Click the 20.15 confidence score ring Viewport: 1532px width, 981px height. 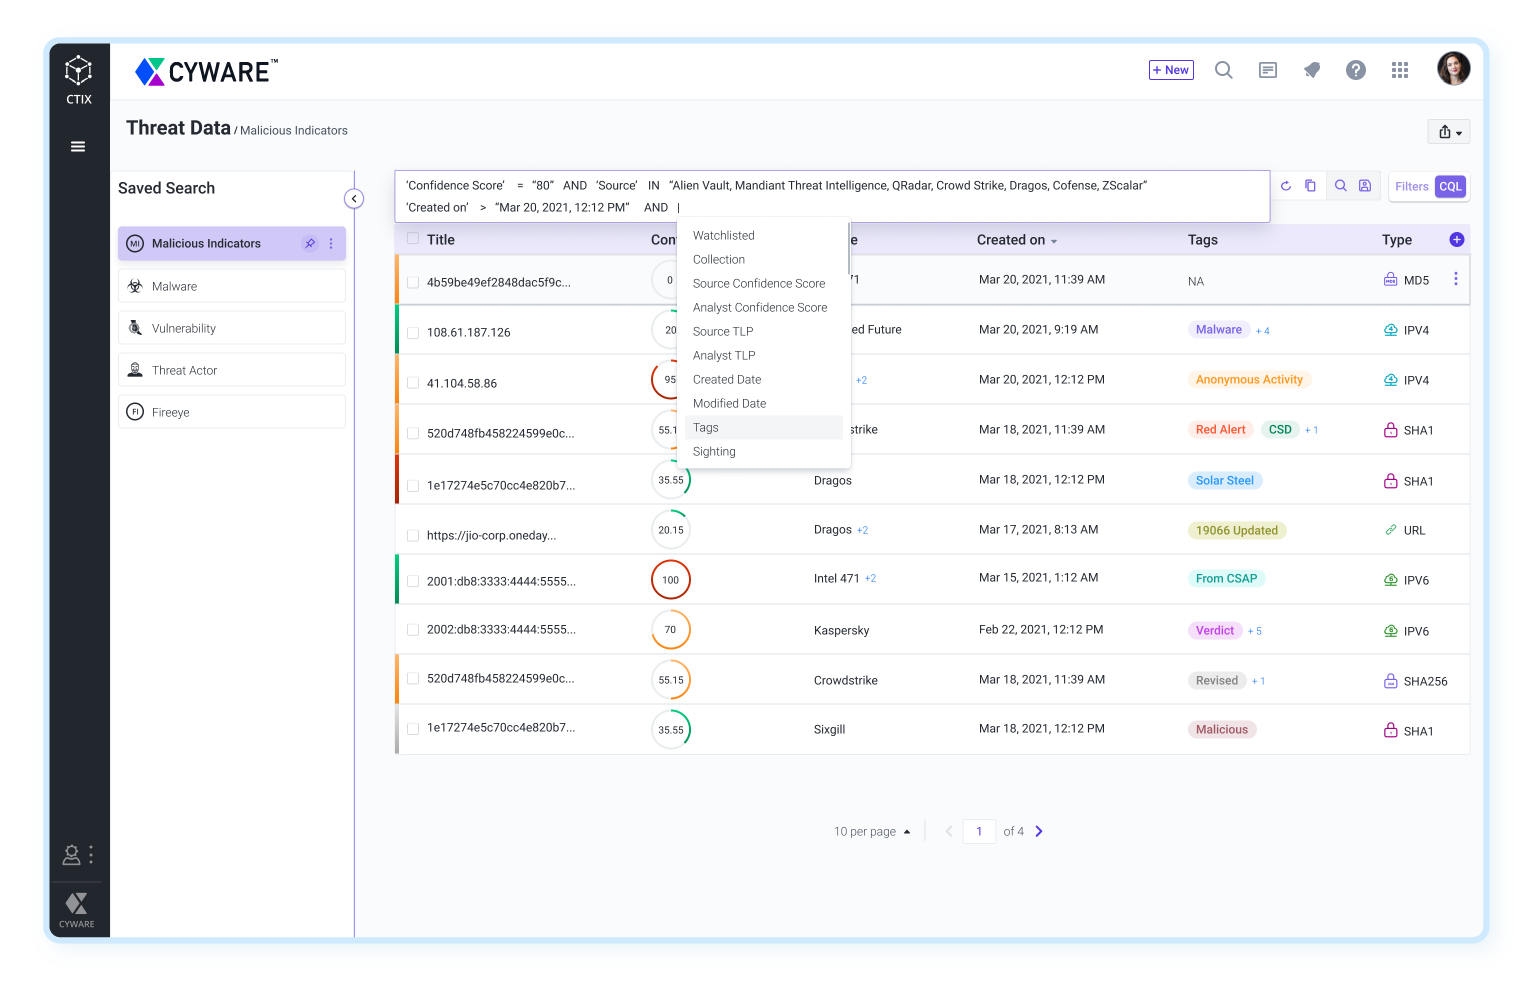(671, 530)
